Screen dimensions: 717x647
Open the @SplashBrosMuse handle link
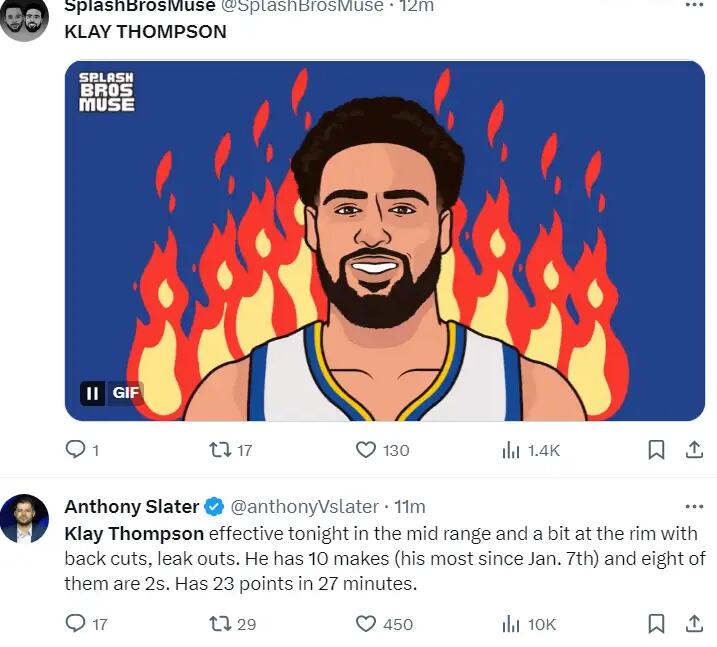pos(302,6)
